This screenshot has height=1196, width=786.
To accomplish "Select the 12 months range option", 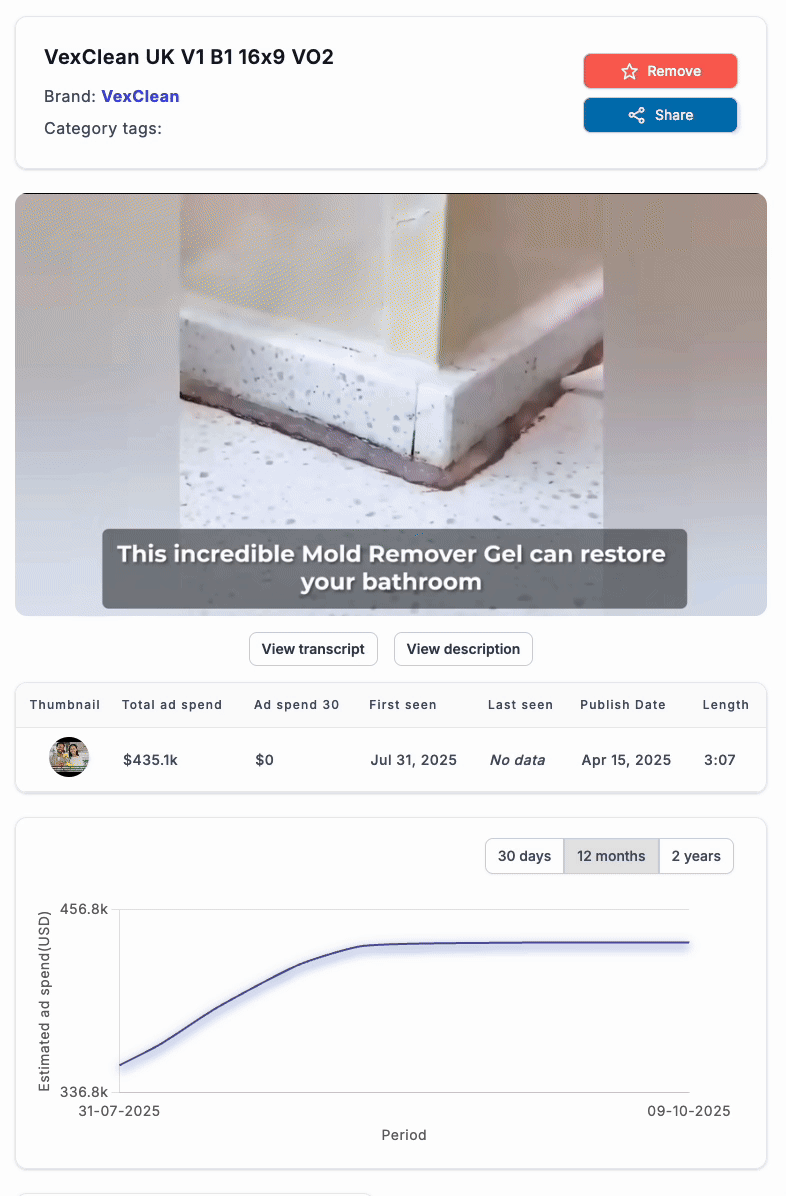I will [x=611, y=856].
